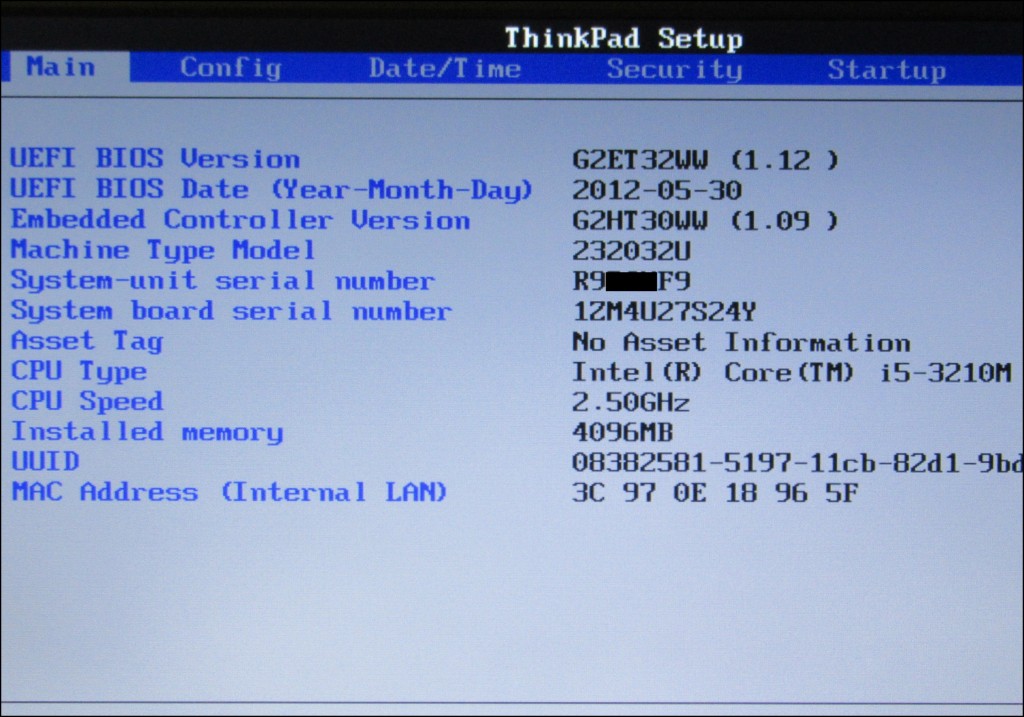
Task: Click the BIOS date 2012-05-30
Action: tap(657, 190)
